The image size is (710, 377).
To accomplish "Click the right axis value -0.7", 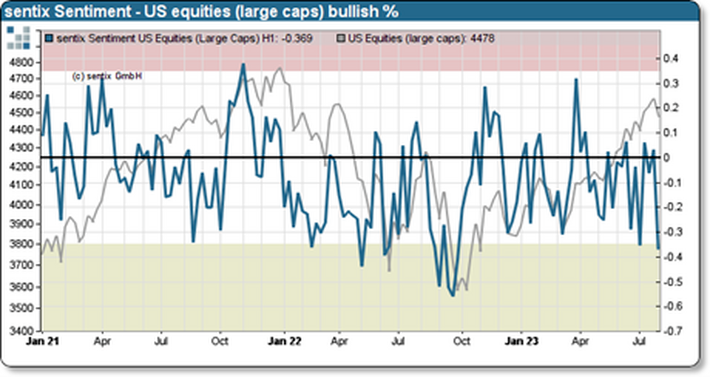I will tap(672, 331).
